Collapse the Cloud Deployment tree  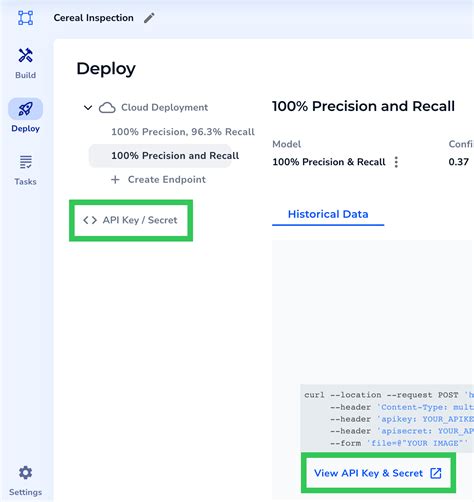click(88, 108)
